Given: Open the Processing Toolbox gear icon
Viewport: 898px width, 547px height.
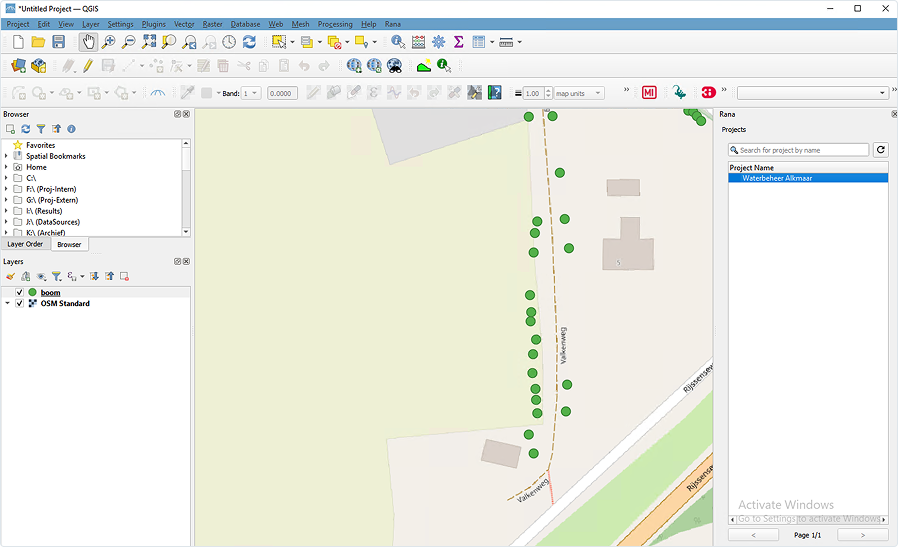Looking at the screenshot, I should tap(438, 42).
